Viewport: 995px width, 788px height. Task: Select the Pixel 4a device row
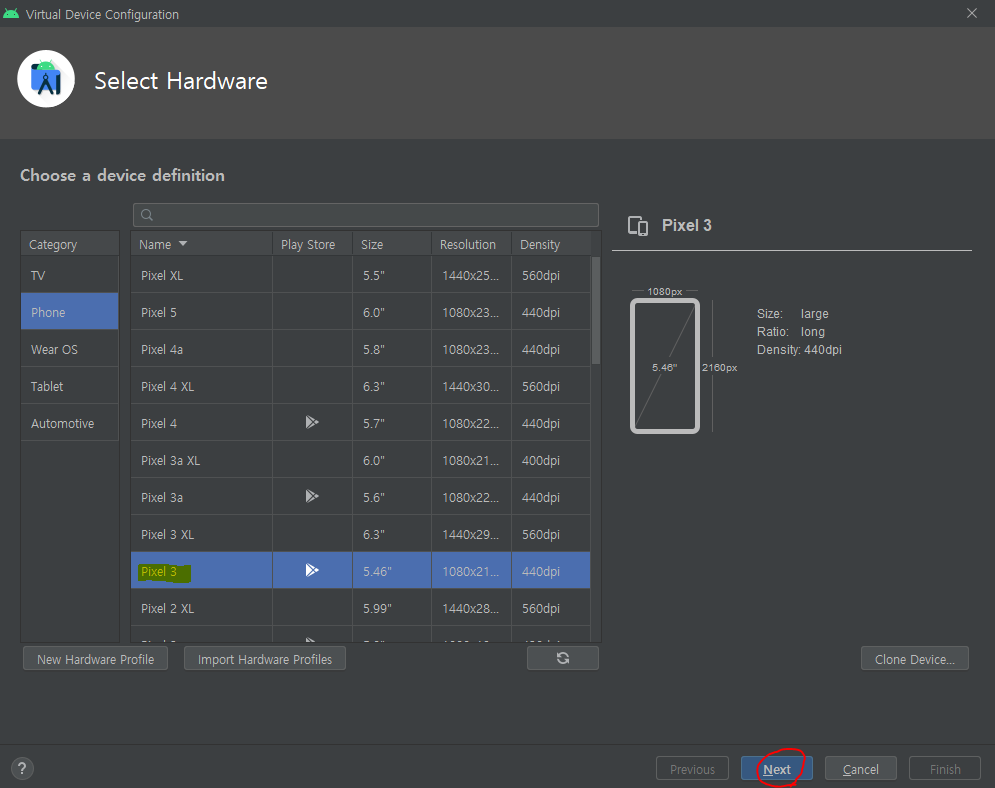[x=360, y=349]
